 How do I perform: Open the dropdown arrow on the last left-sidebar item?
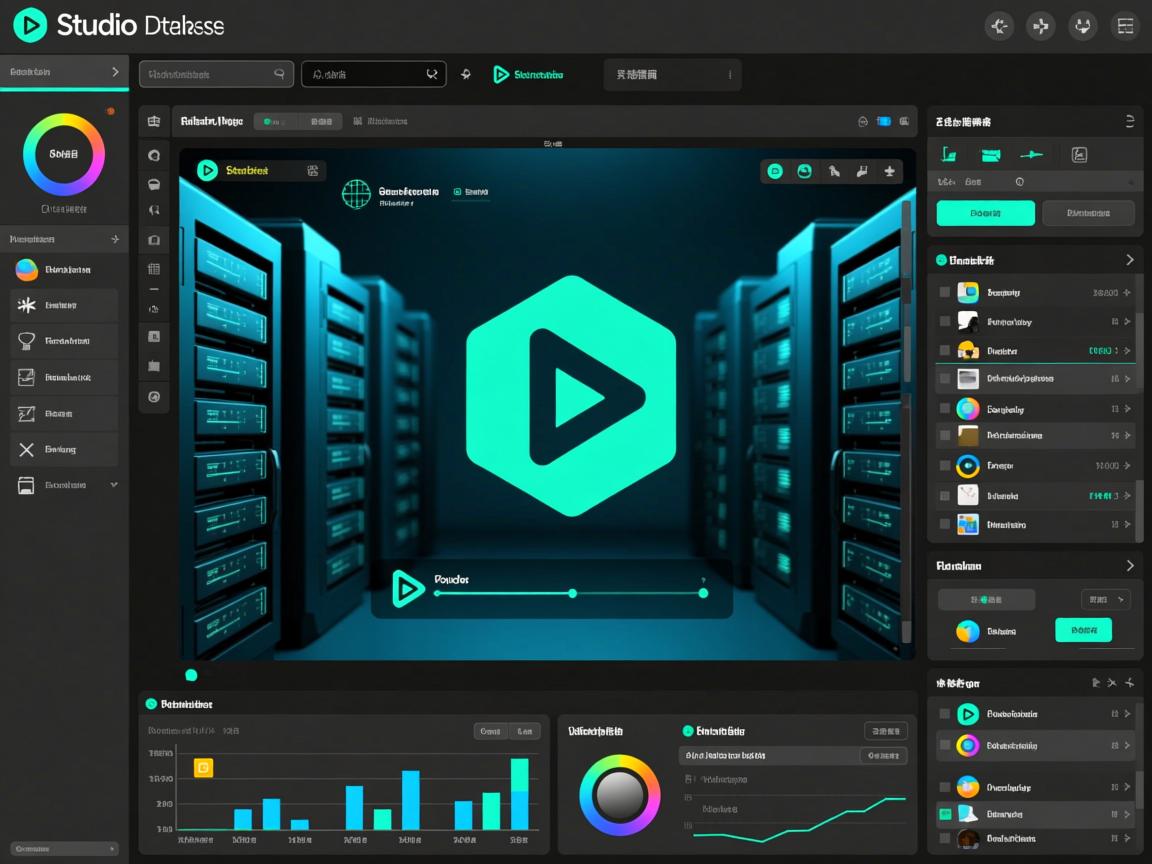114,485
